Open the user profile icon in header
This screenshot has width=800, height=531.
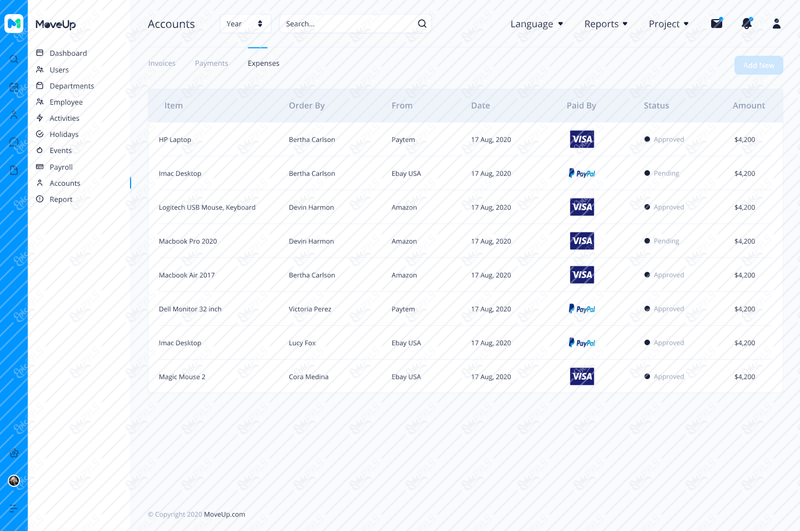click(777, 23)
